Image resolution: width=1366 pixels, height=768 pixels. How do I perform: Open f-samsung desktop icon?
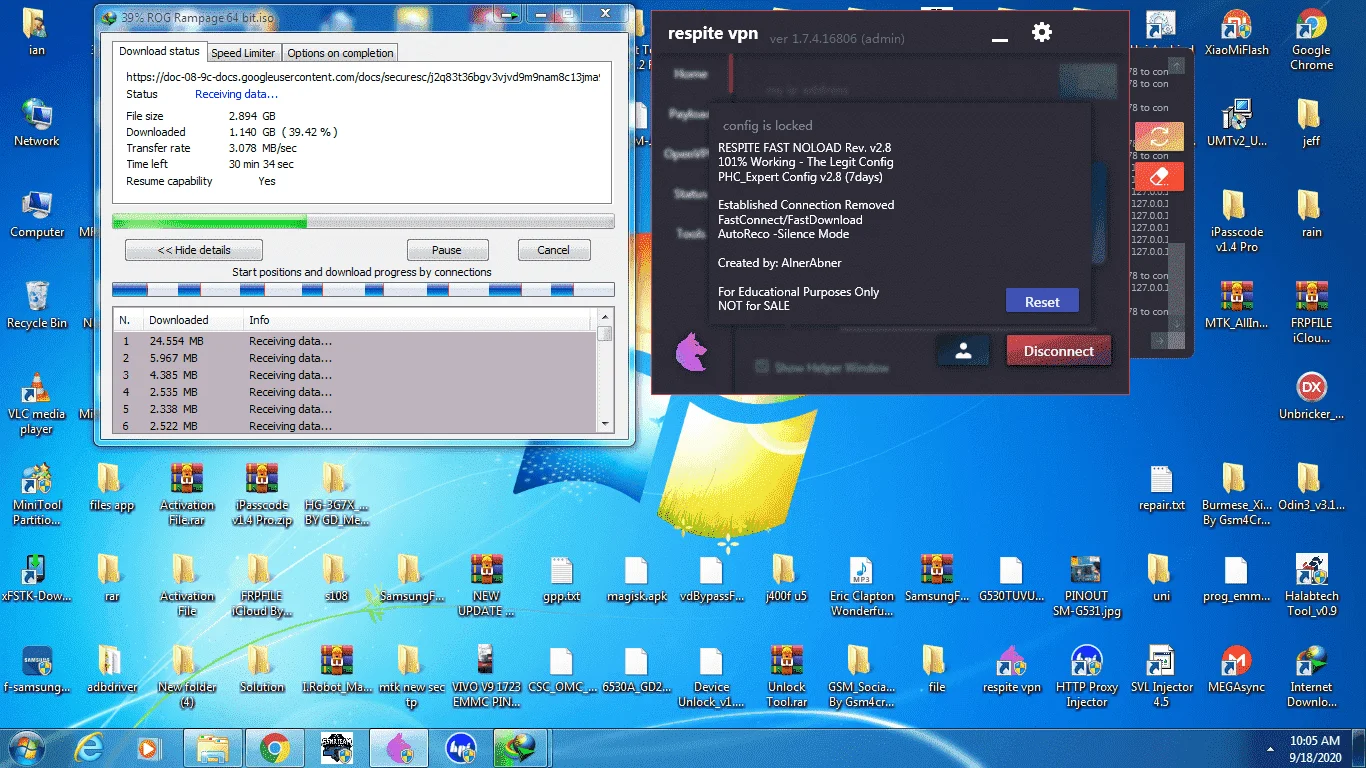pyautogui.click(x=37, y=669)
